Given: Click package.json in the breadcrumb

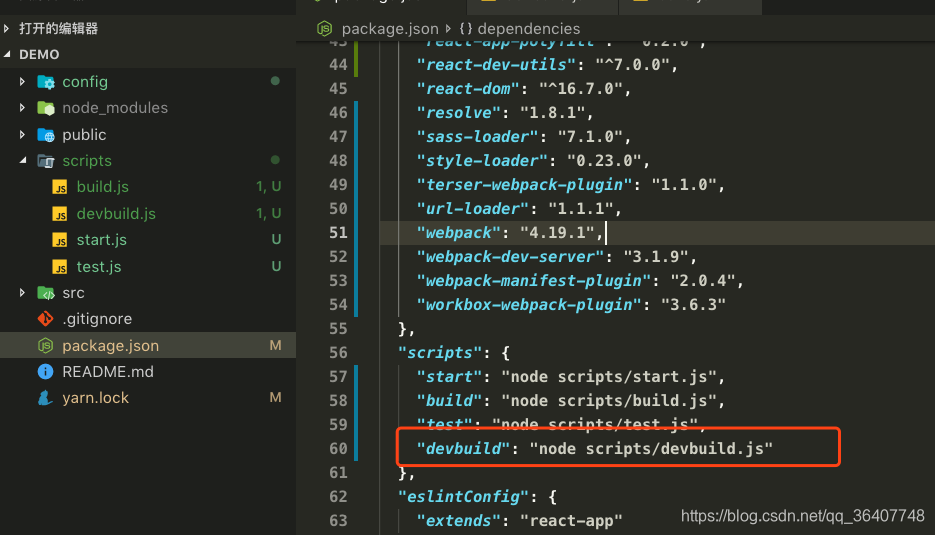Looking at the screenshot, I should click(x=390, y=29).
